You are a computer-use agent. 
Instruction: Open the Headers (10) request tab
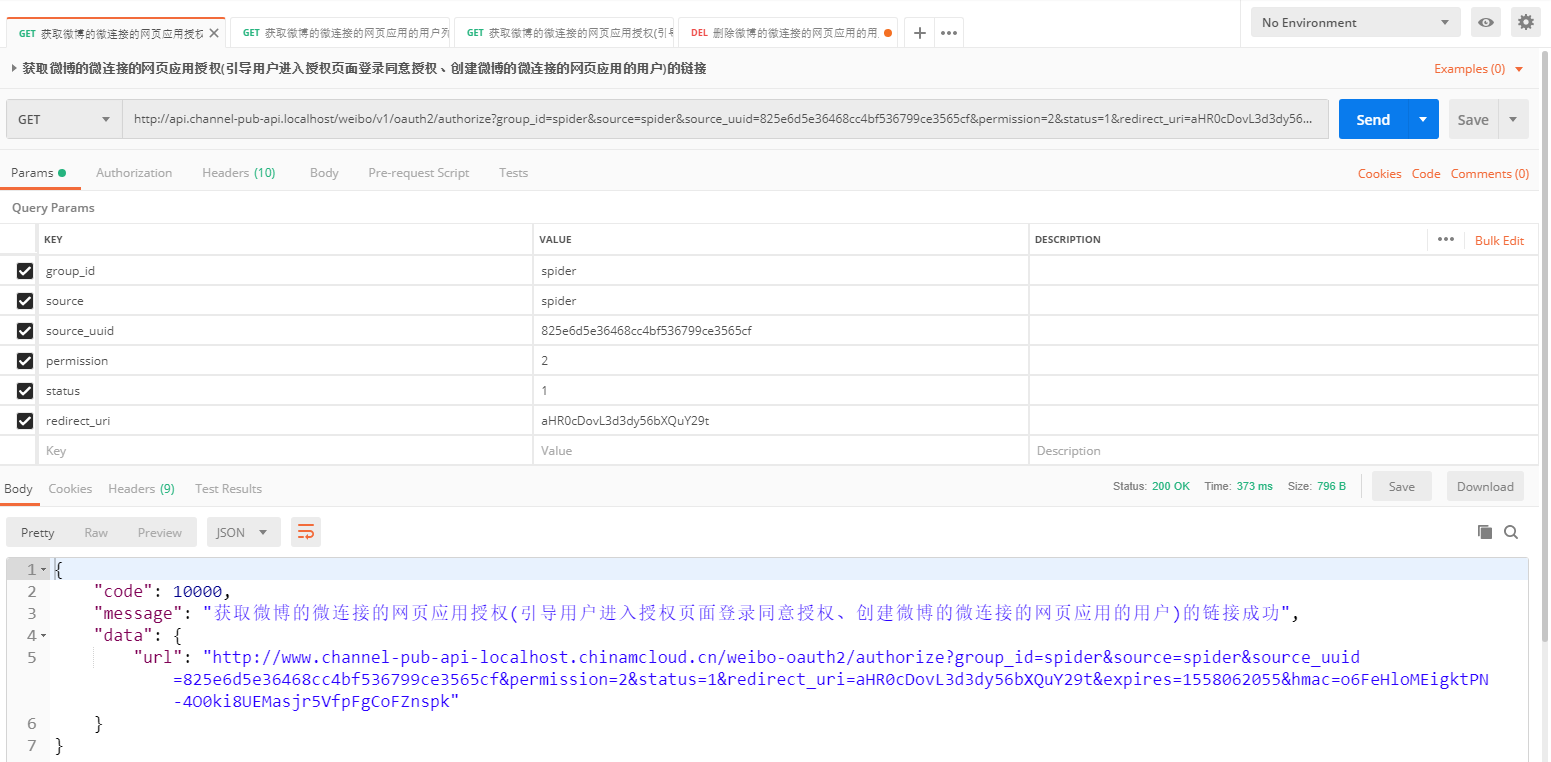click(x=239, y=173)
